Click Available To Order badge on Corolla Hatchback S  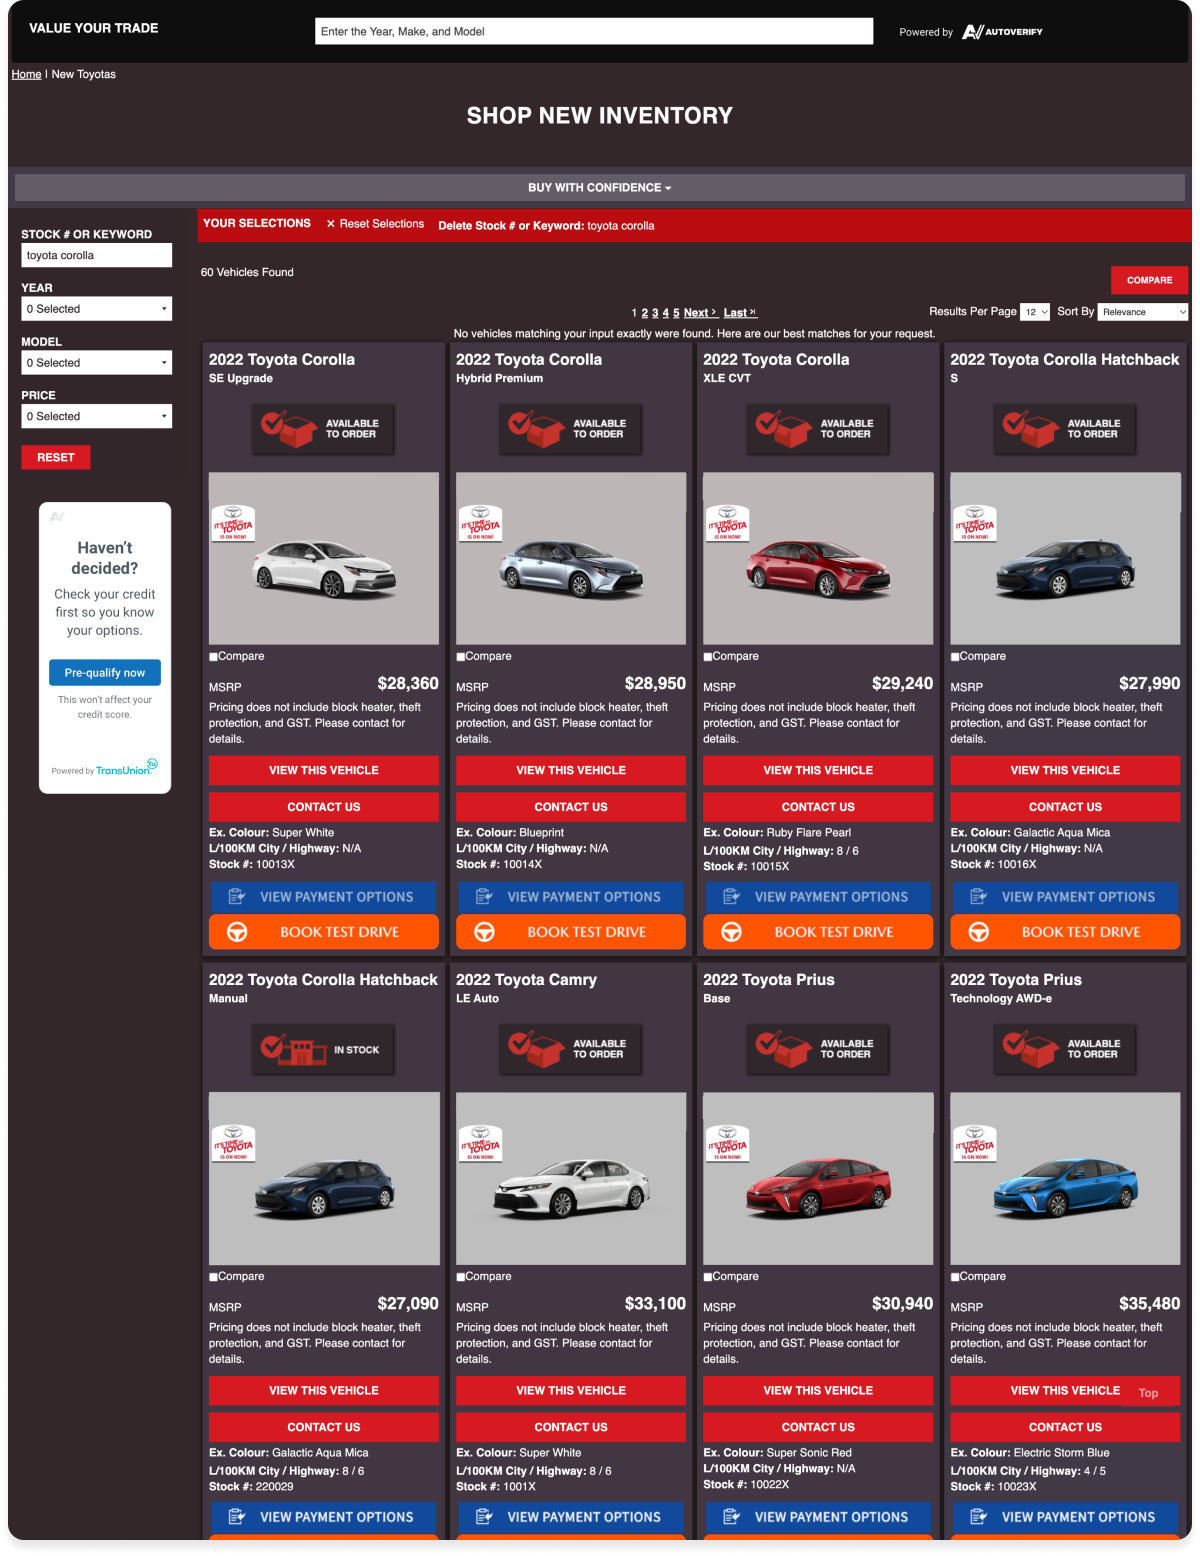coord(1064,429)
